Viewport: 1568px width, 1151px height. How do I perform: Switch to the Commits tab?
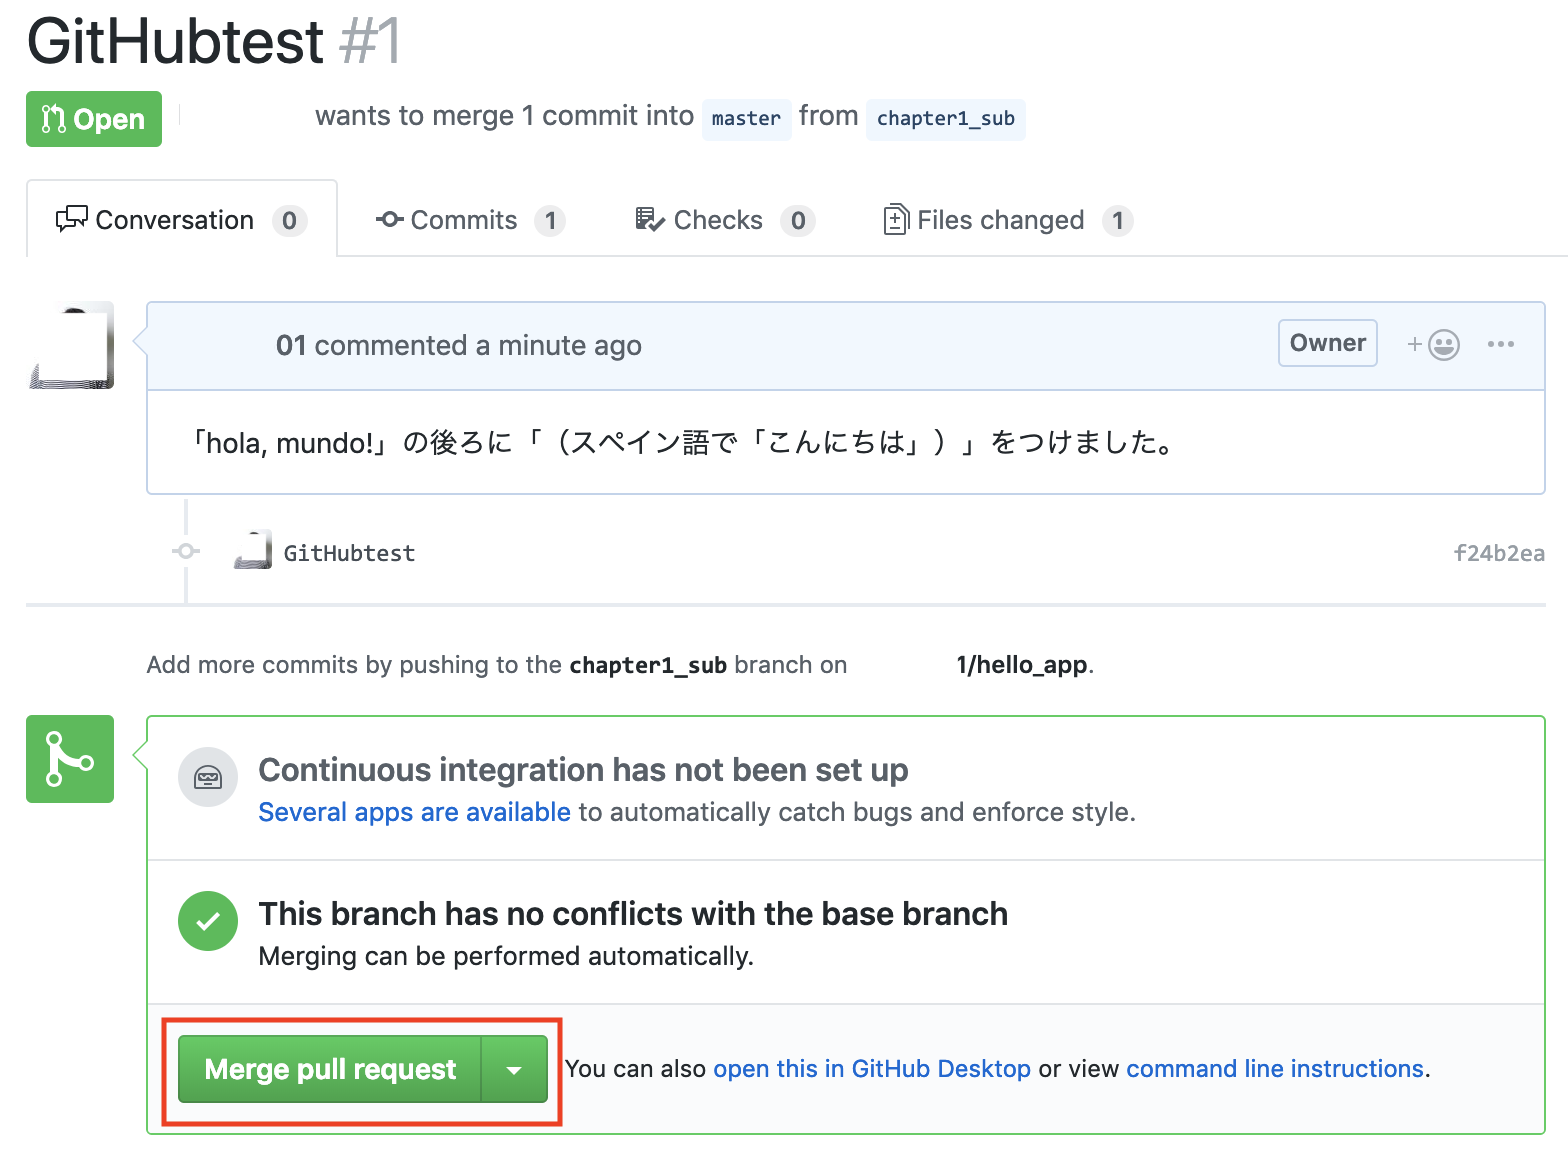click(x=470, y=220)
